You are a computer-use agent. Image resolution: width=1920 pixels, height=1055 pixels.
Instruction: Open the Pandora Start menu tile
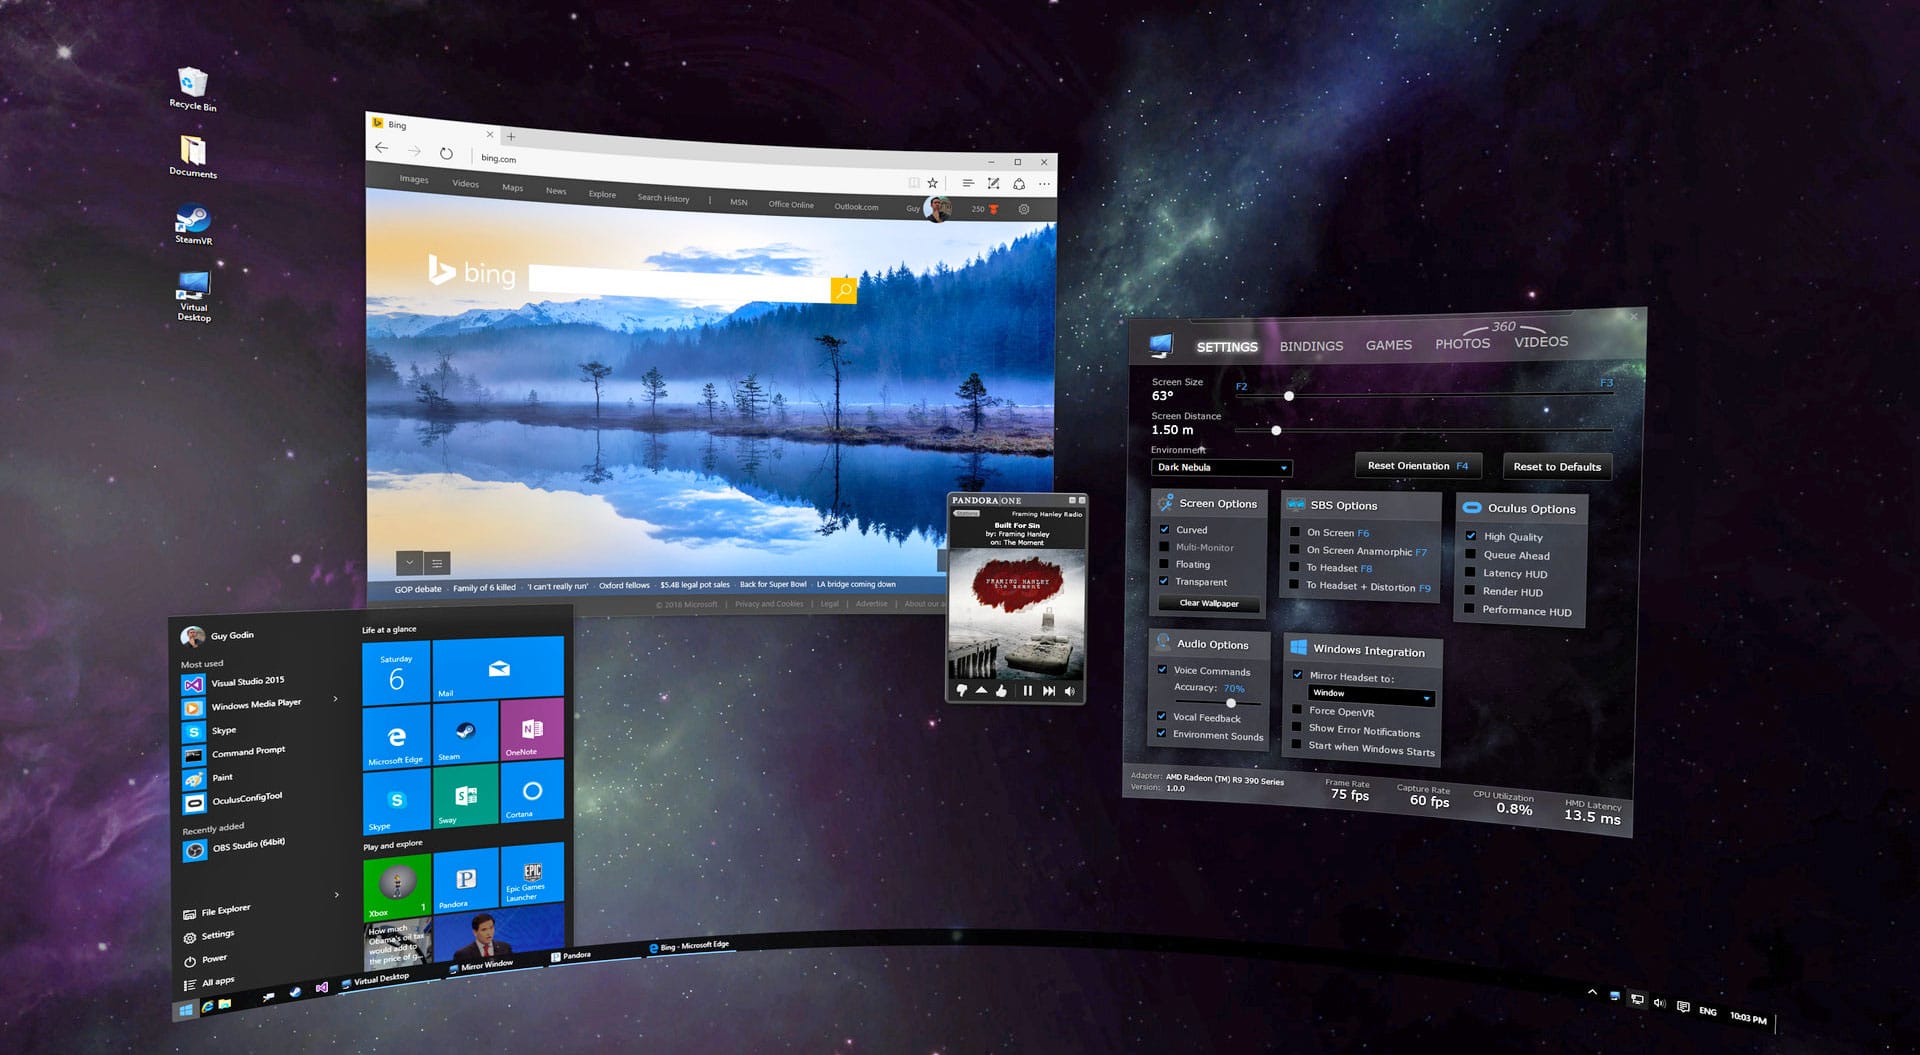click(465, 880)
